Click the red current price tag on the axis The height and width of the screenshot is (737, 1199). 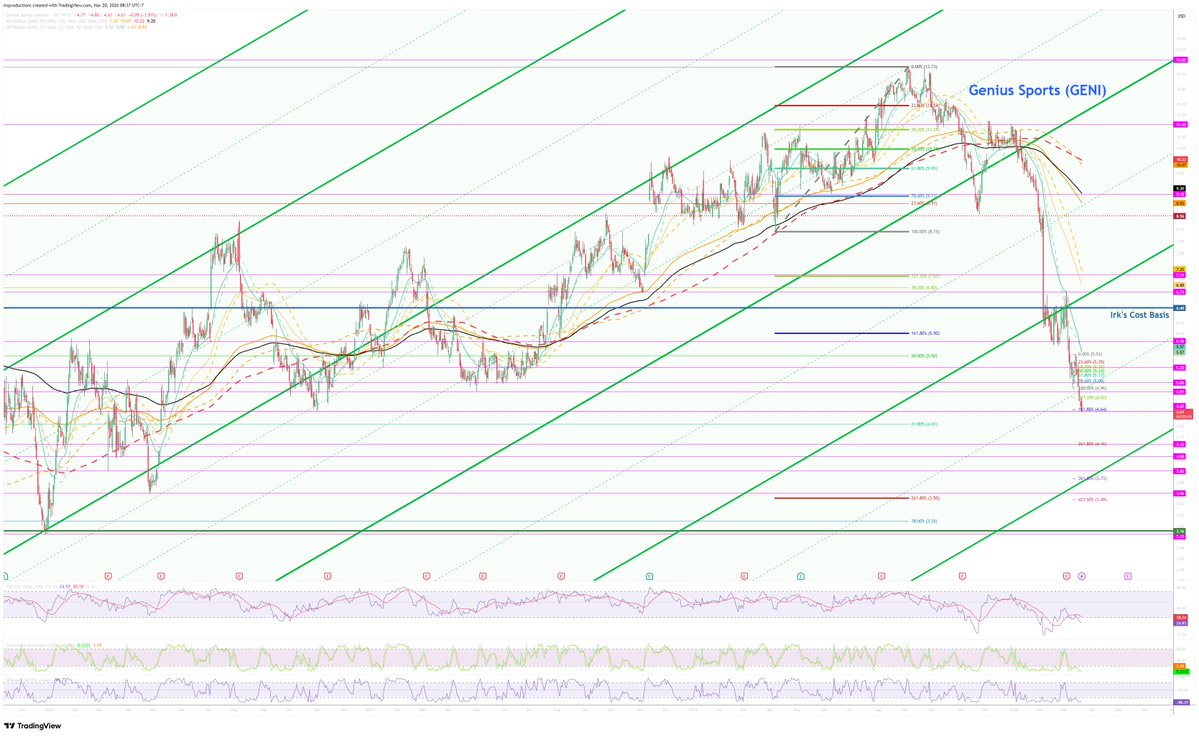[x=1183, y=414]
